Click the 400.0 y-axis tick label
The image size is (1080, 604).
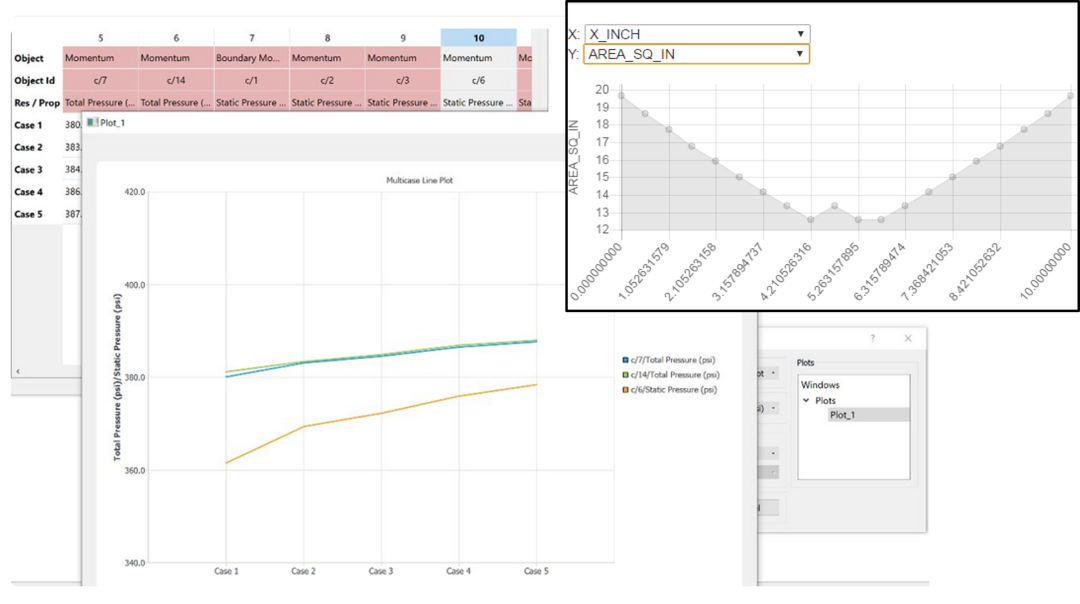[x=134, y=285]
